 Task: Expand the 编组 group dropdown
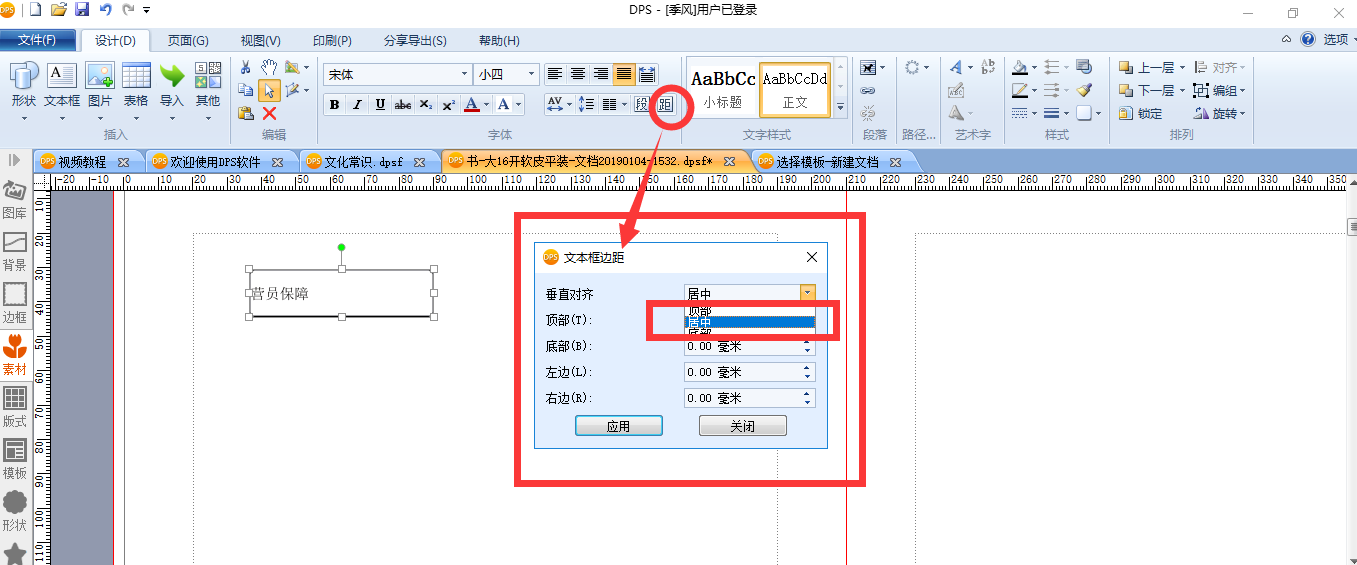(1243, 91)
